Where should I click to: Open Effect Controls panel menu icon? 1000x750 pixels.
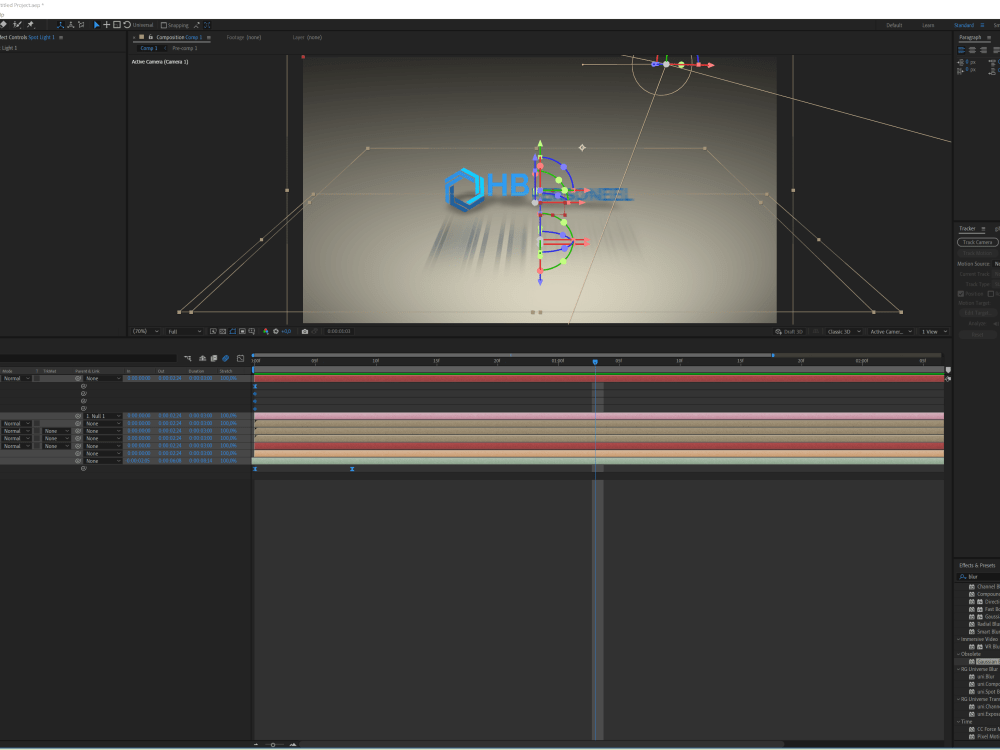pyautogui.click(x=61, y=38)
